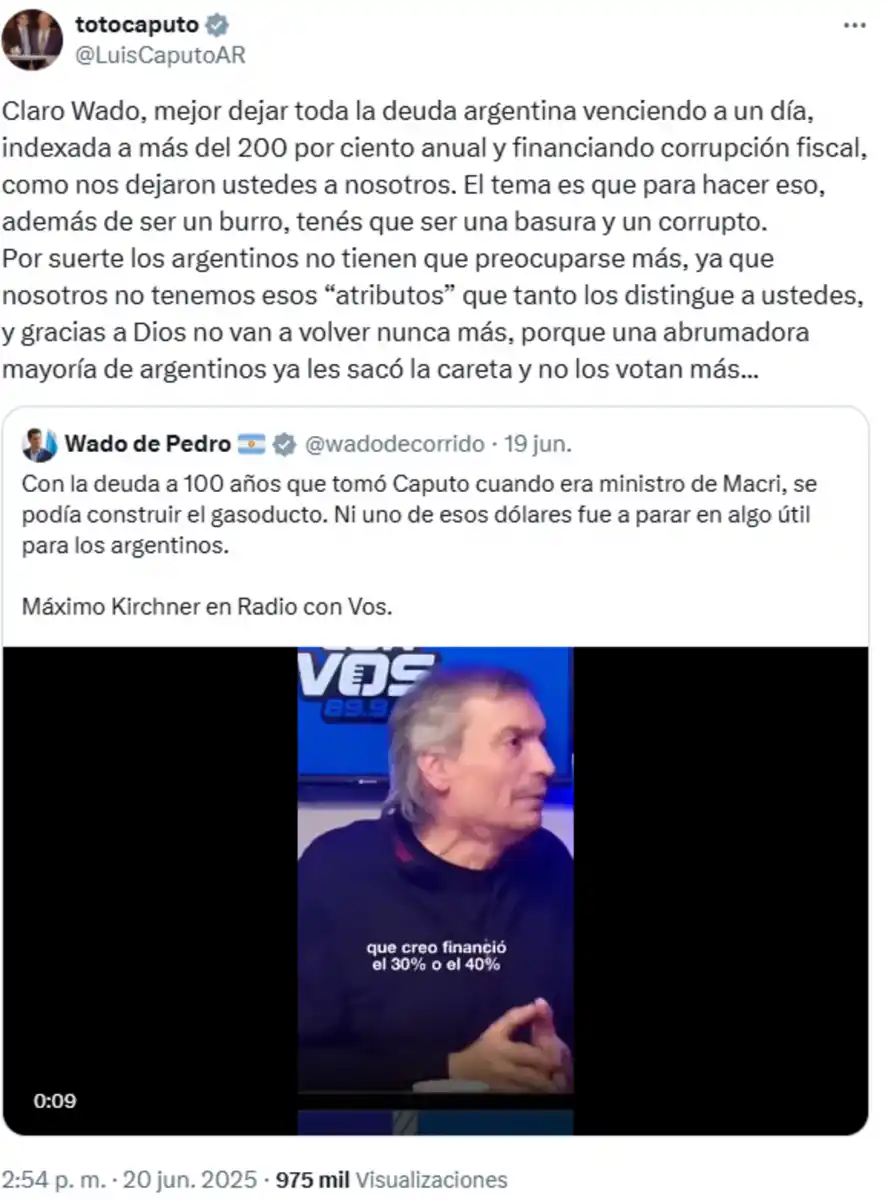Screen dimensions: 888x1200
Task: Click Wado de Pedro's verified badge
Action: tap(284, 443)
